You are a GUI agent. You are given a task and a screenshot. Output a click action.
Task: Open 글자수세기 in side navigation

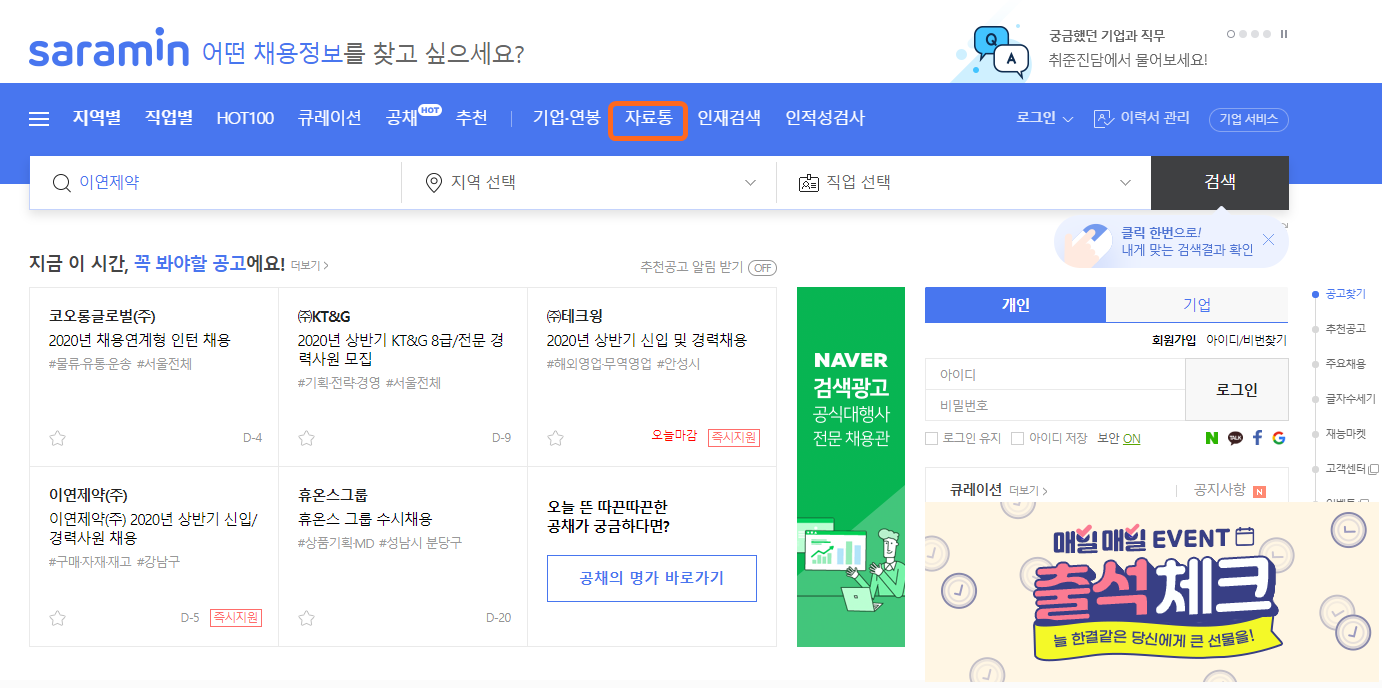pyautogui.click(x=1350, y=399)
